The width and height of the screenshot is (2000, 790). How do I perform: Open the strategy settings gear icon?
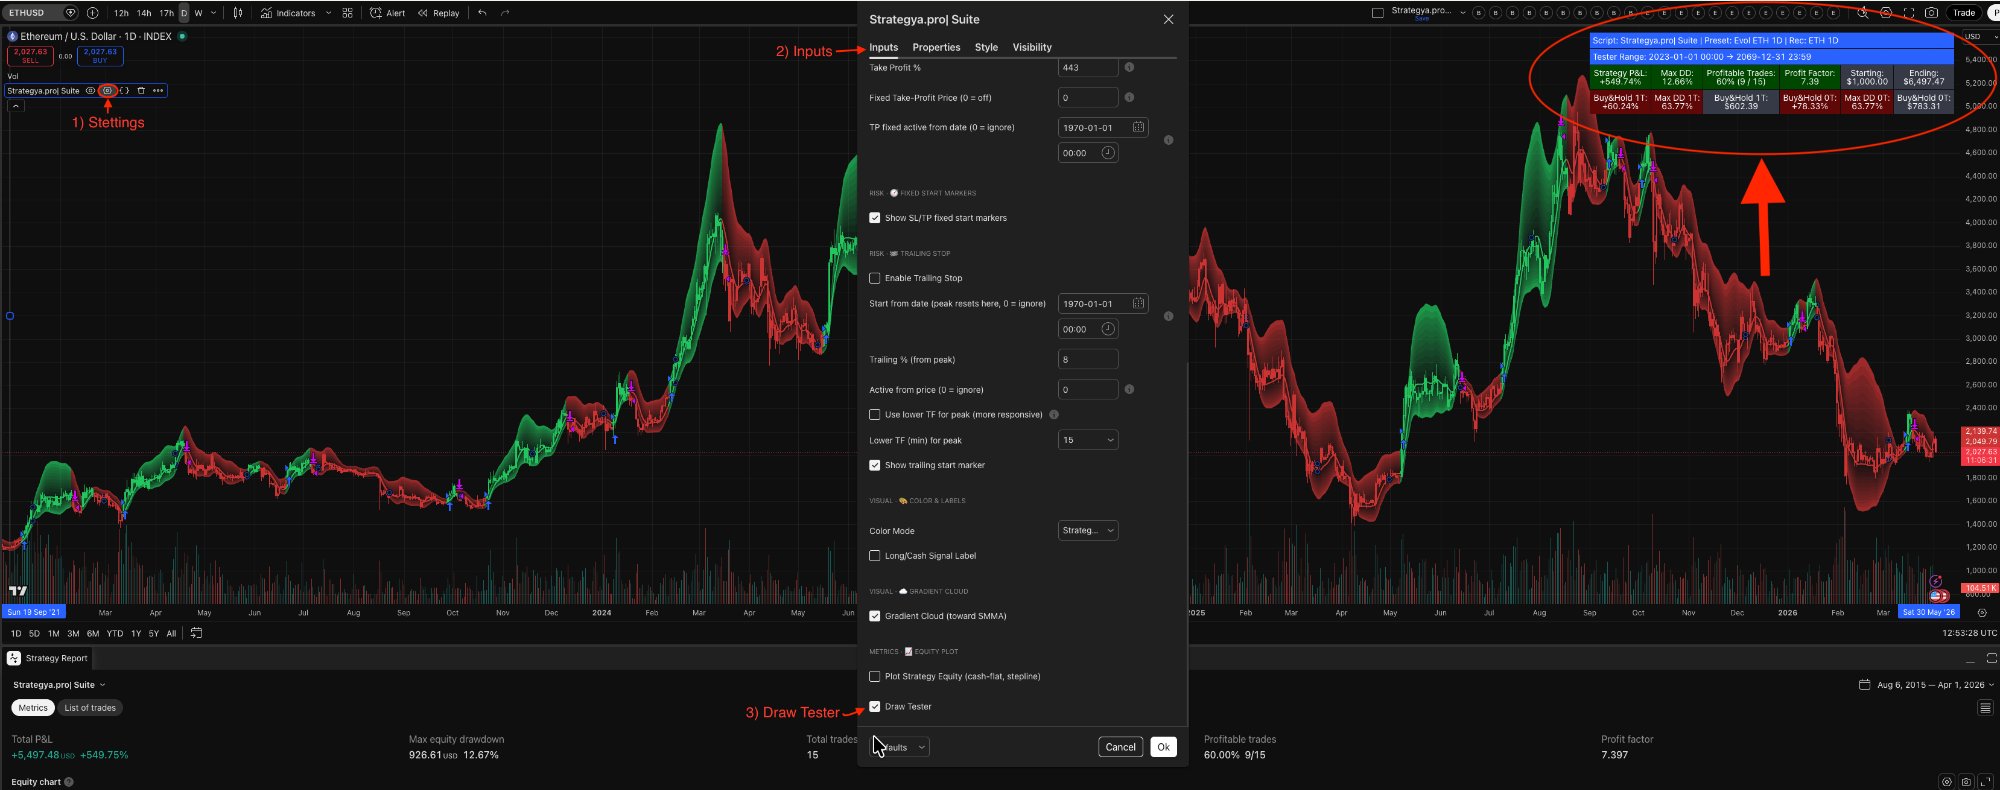[107, 91]
